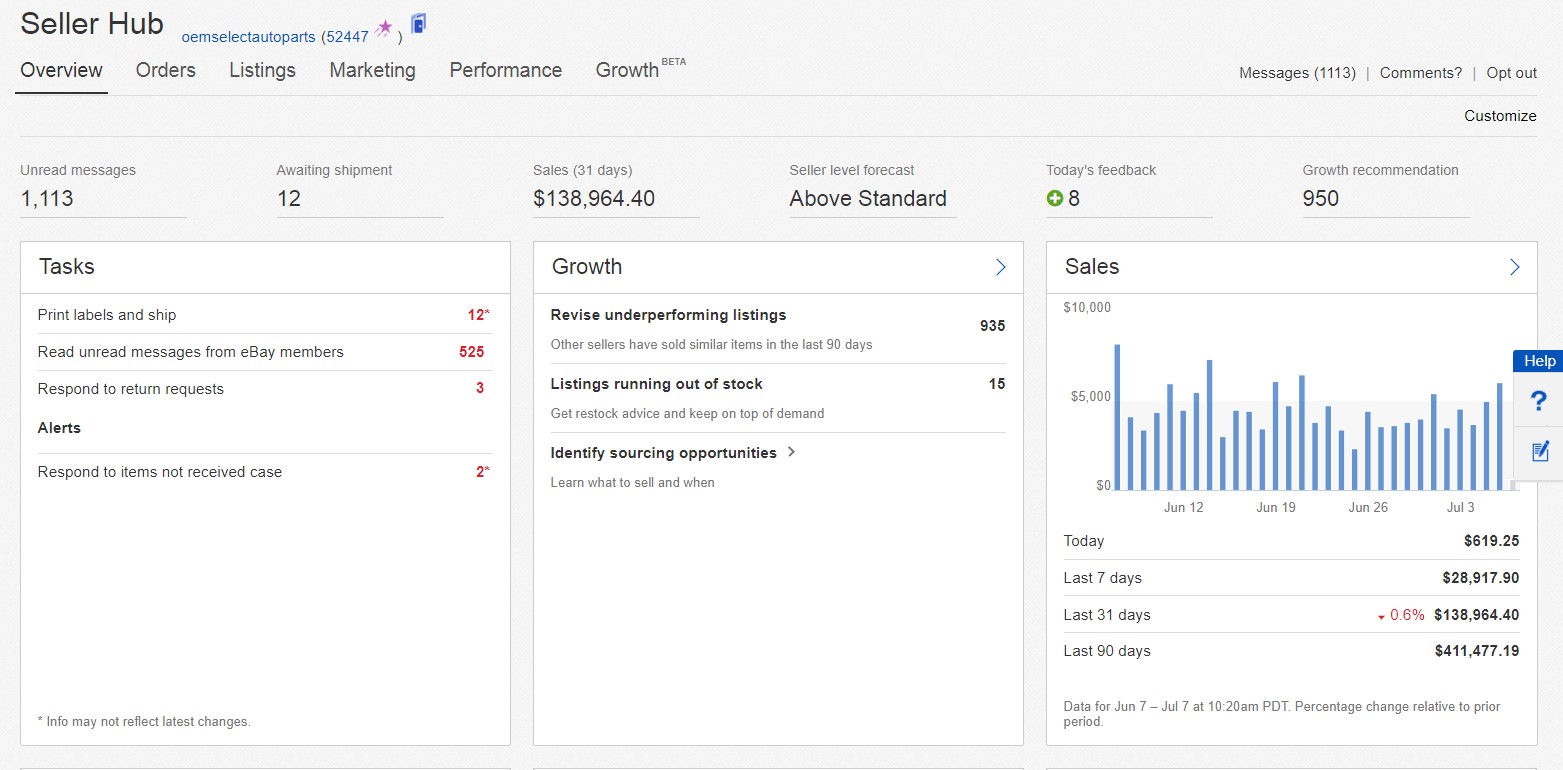Click the blue store icon beside seller name
This screenshot has width=1563, height=770.
tap(418, 24)
